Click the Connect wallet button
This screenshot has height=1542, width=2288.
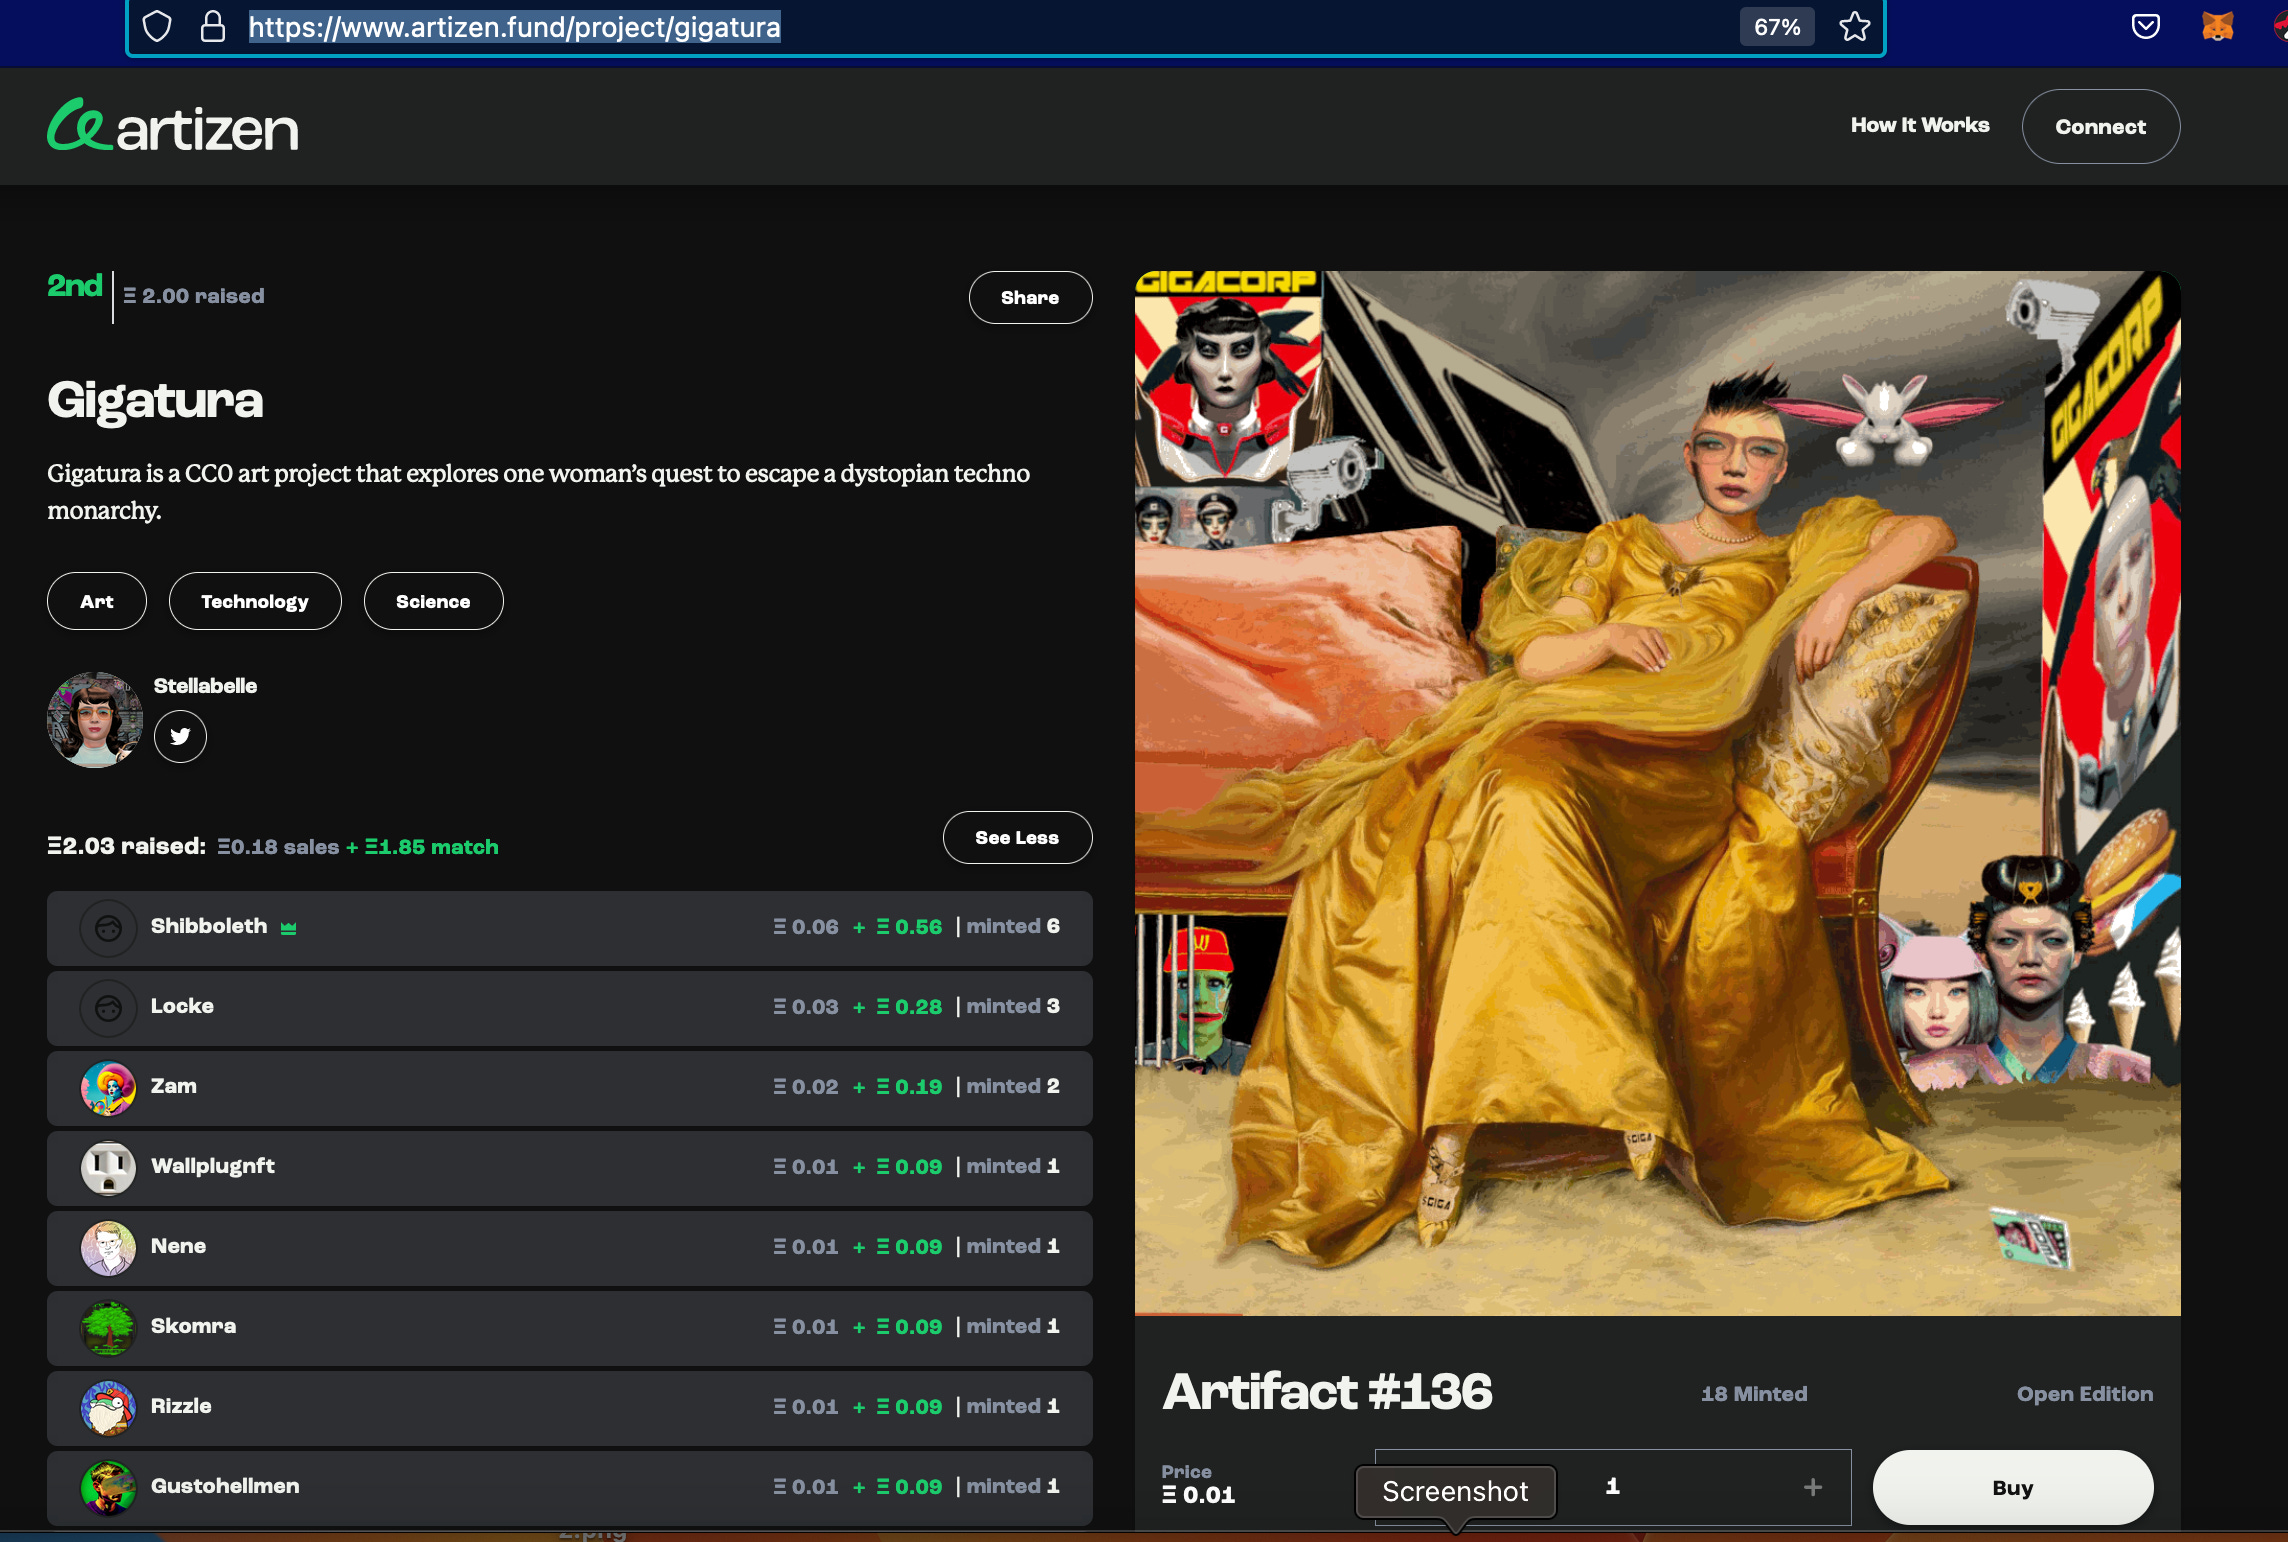(2100, 127)
